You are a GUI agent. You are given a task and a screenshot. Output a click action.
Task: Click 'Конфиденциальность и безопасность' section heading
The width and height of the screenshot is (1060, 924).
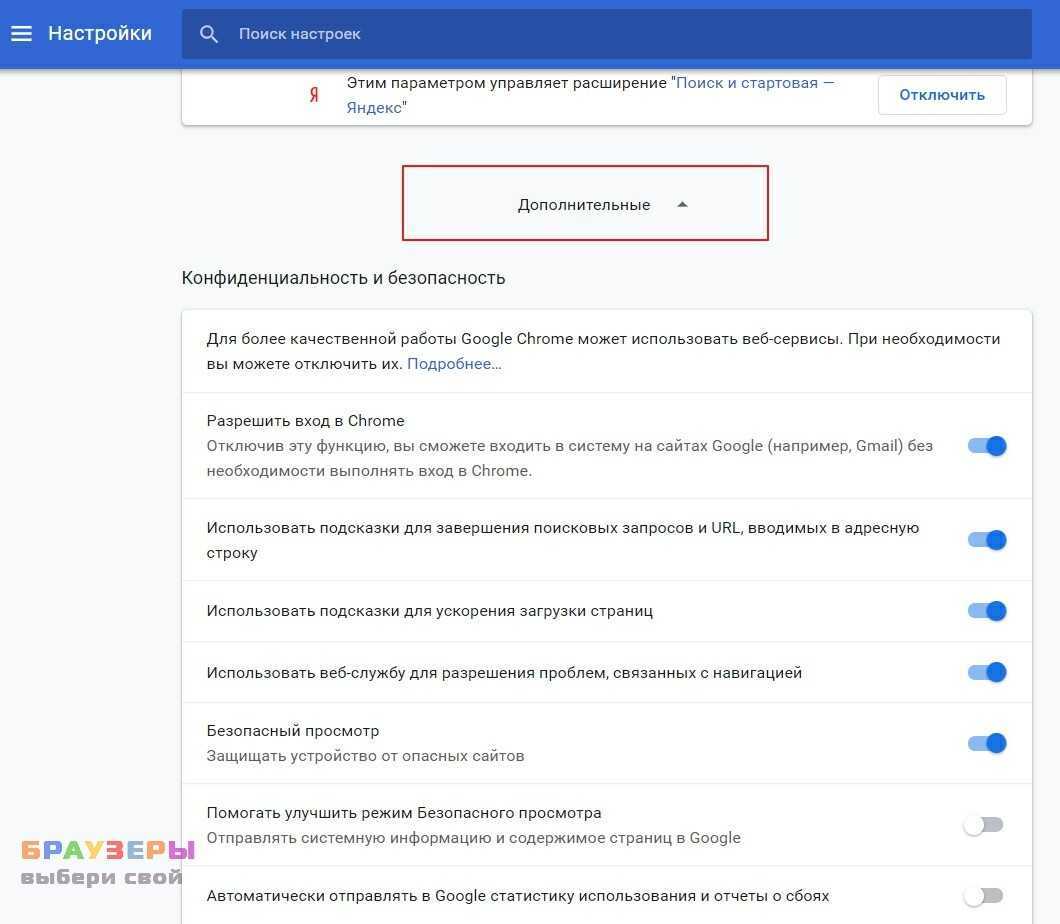(x=343, y=278)
